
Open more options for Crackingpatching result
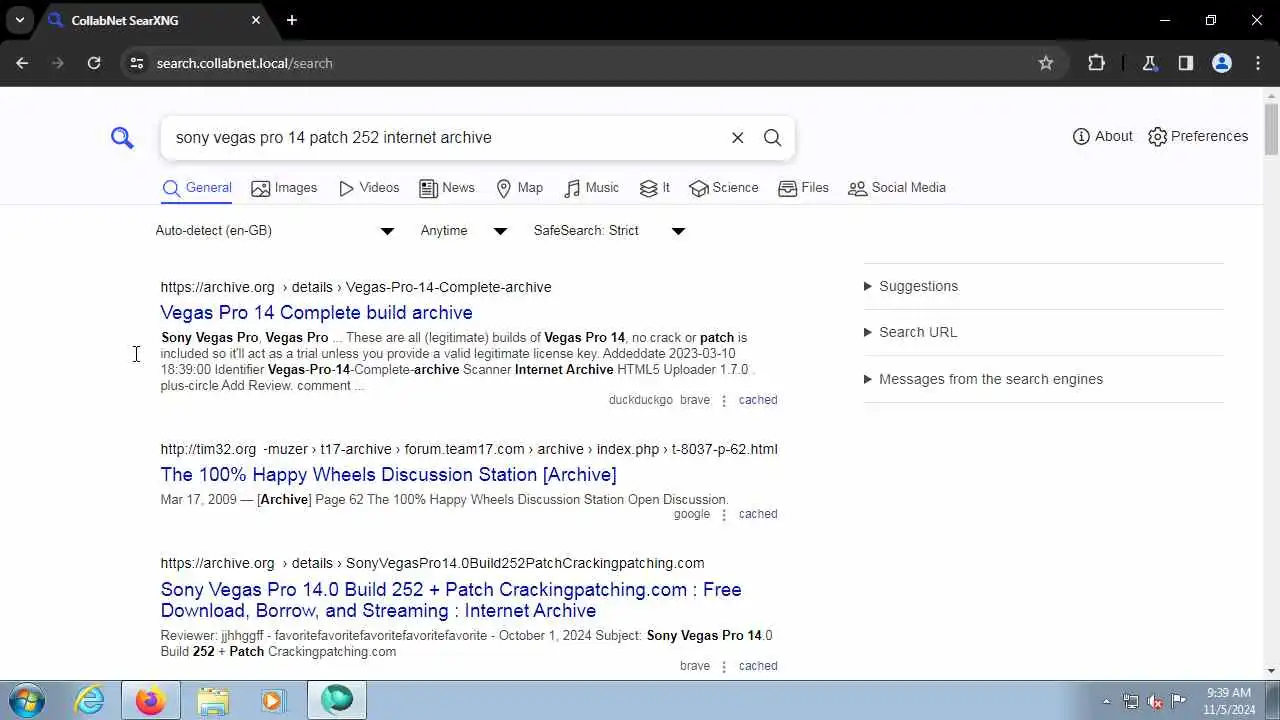[x=724, y=666]
